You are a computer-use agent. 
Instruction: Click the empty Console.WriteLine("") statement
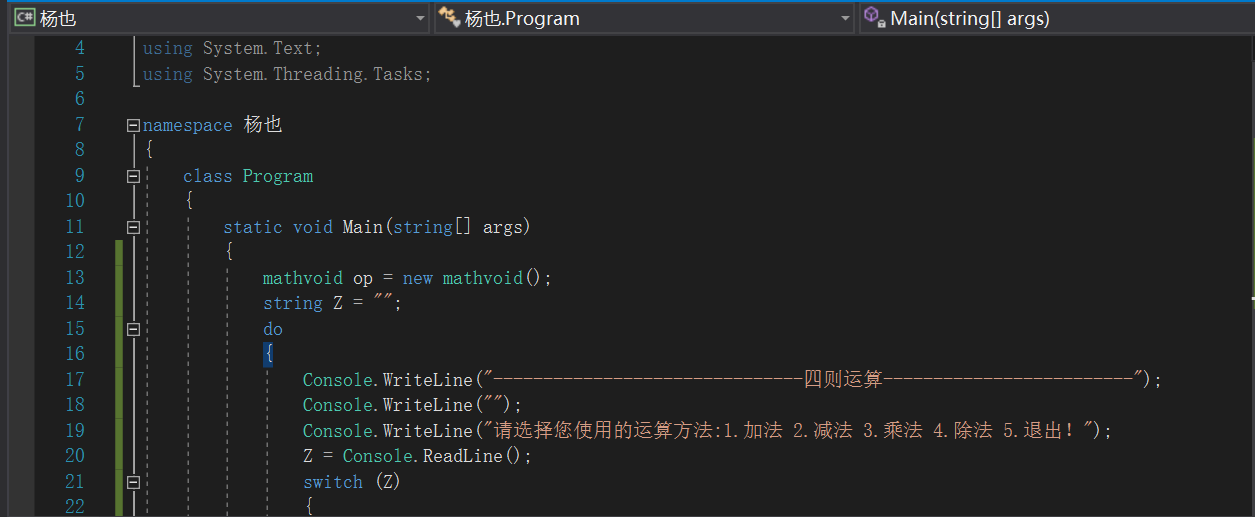(412, 405)
